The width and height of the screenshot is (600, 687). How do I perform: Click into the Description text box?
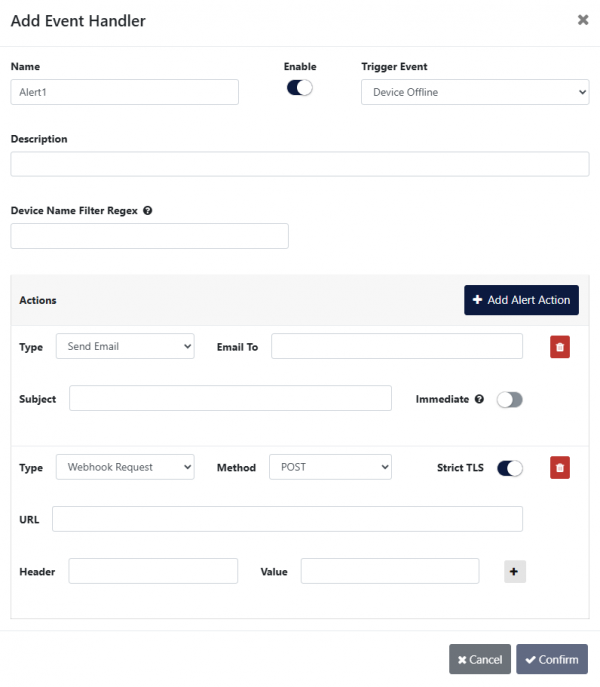pyautogui.click(x=300, y=164)
